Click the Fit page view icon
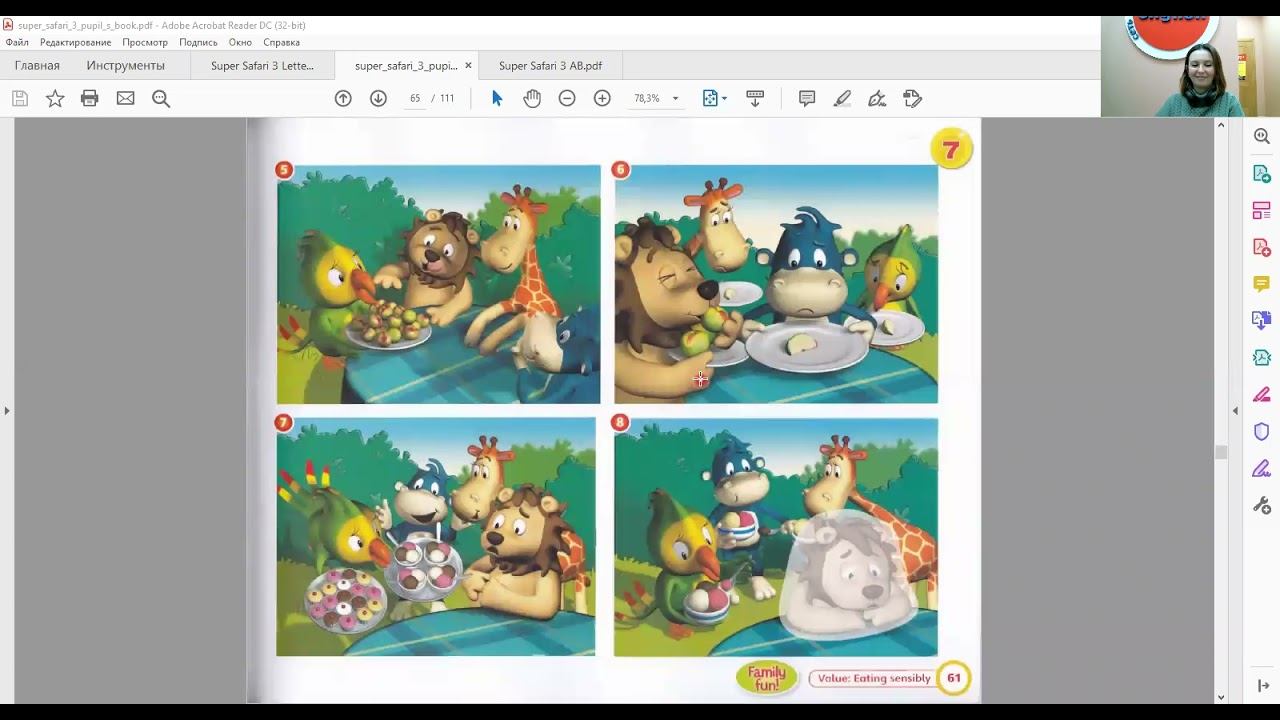The image size is (1280, 720). [710, 98]
